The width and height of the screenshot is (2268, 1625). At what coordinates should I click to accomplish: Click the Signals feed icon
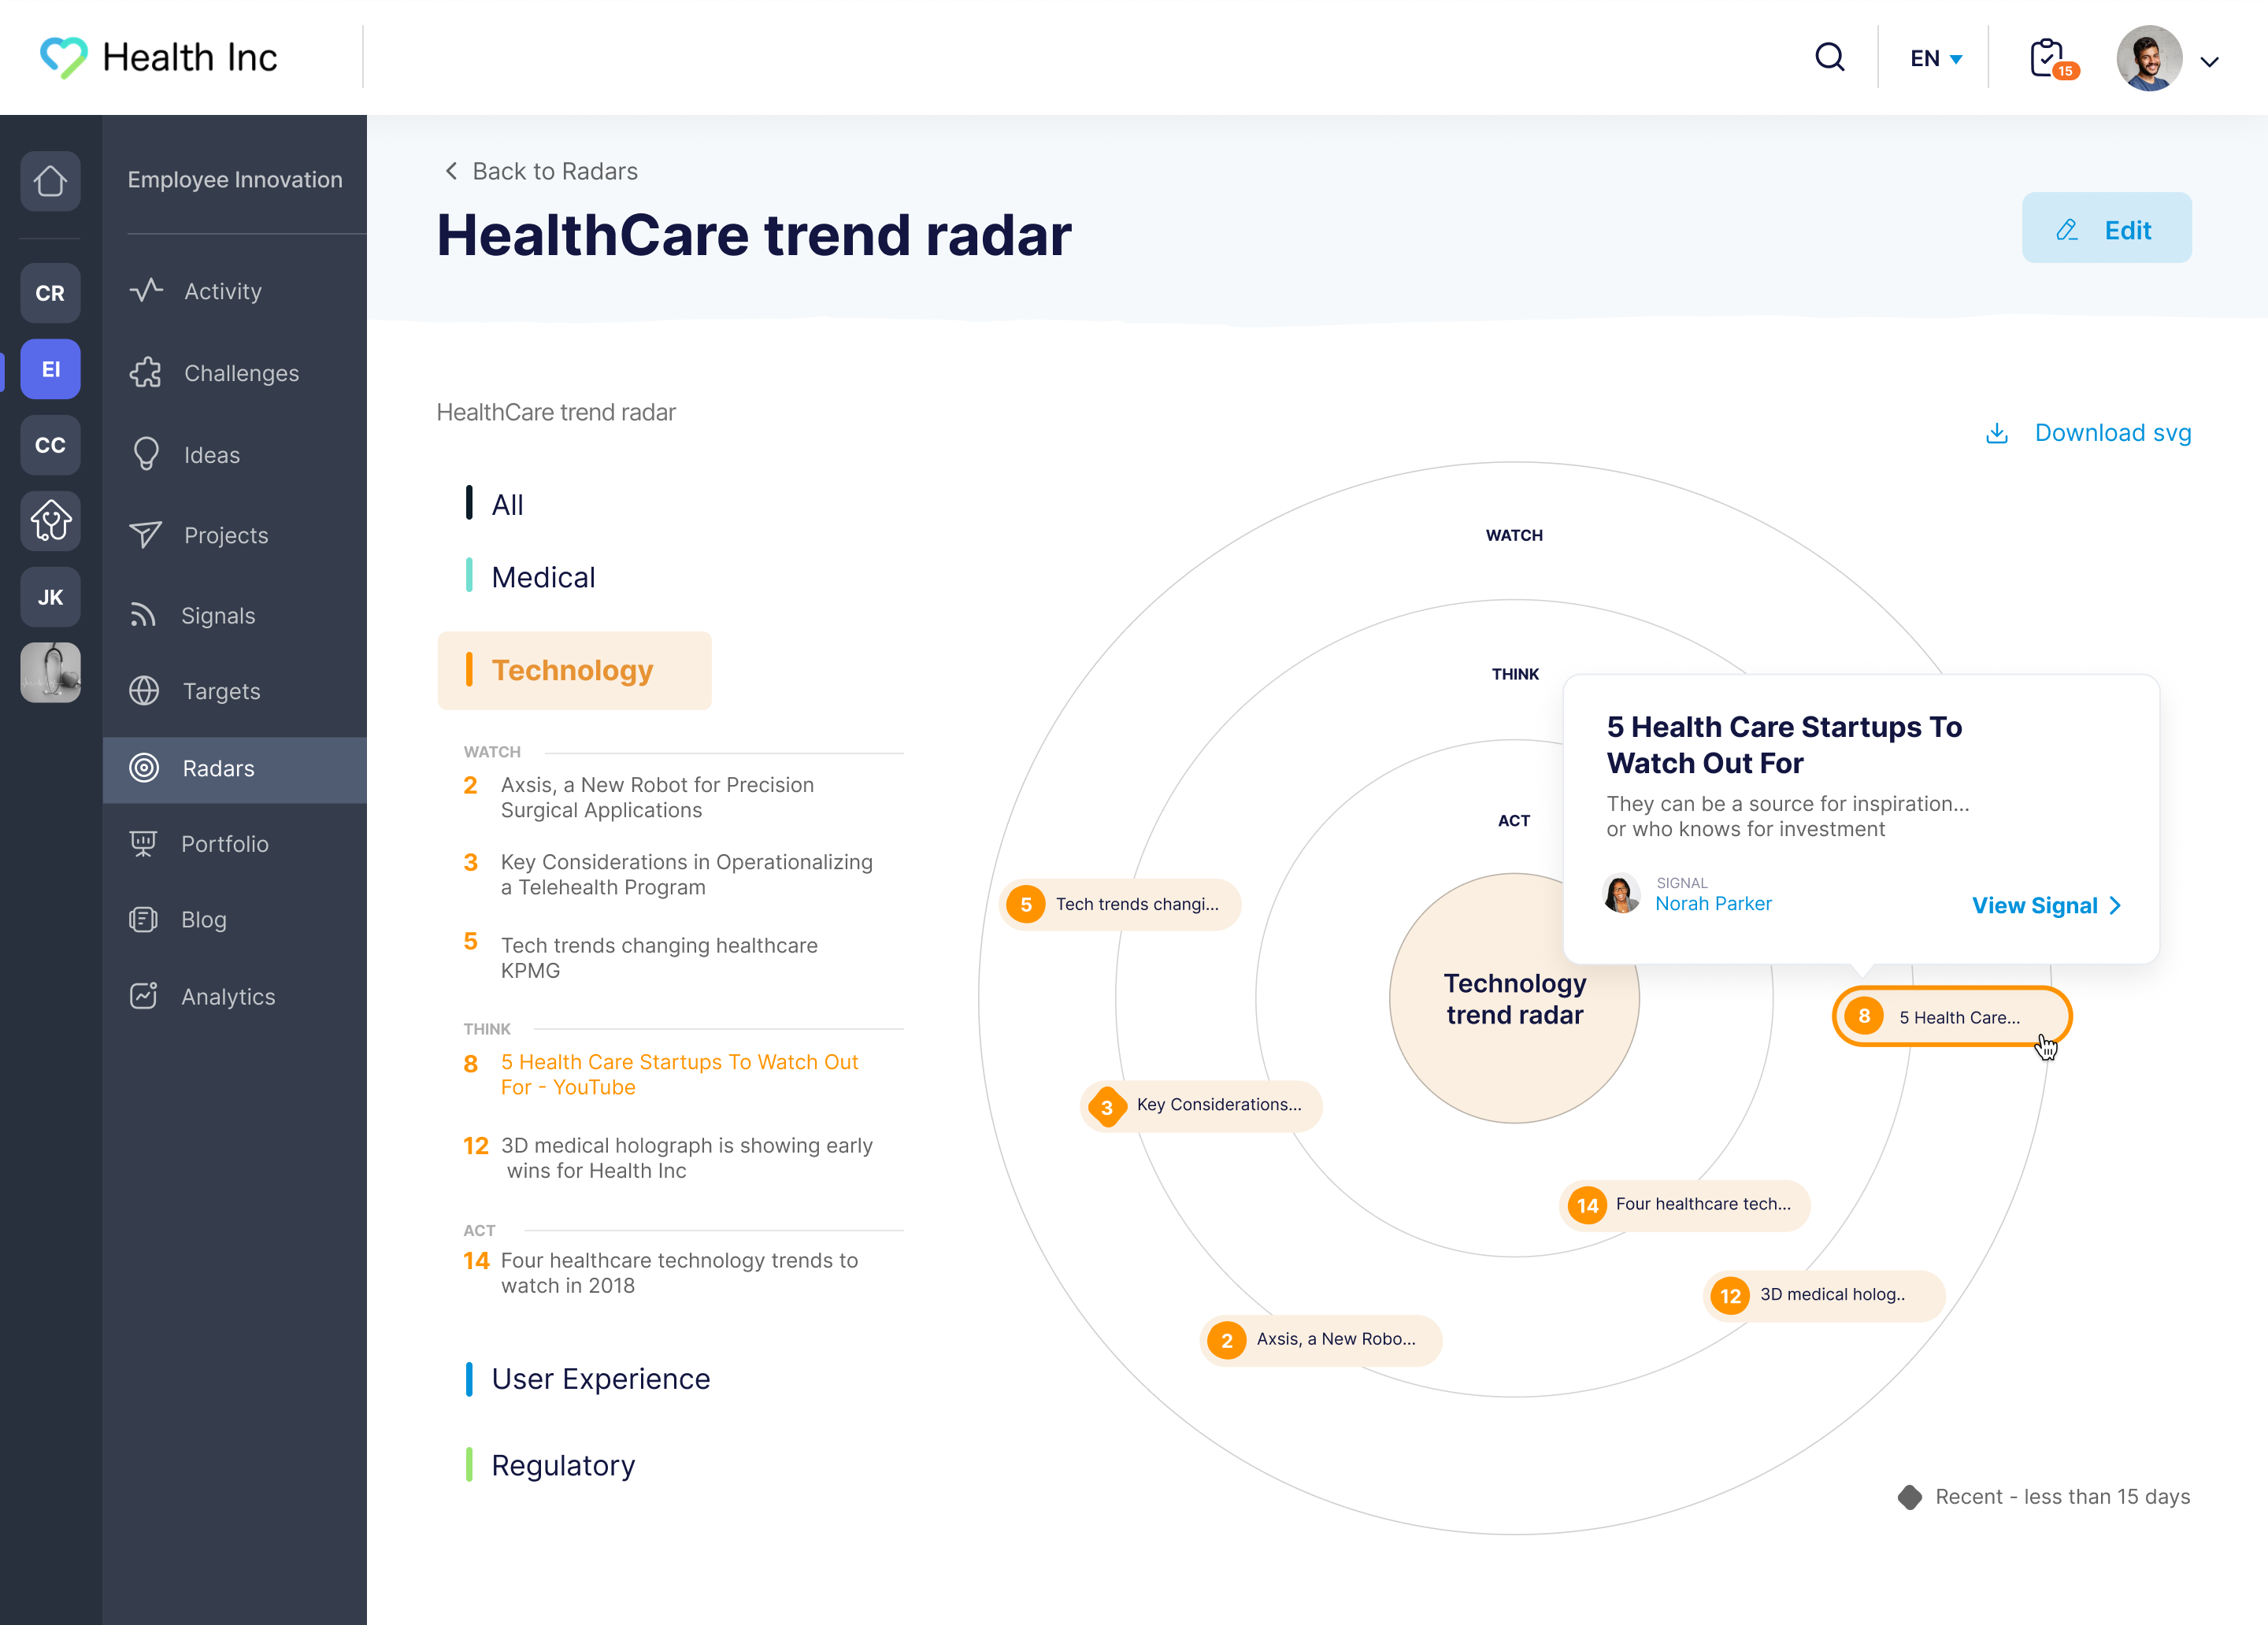pos(143,615)
